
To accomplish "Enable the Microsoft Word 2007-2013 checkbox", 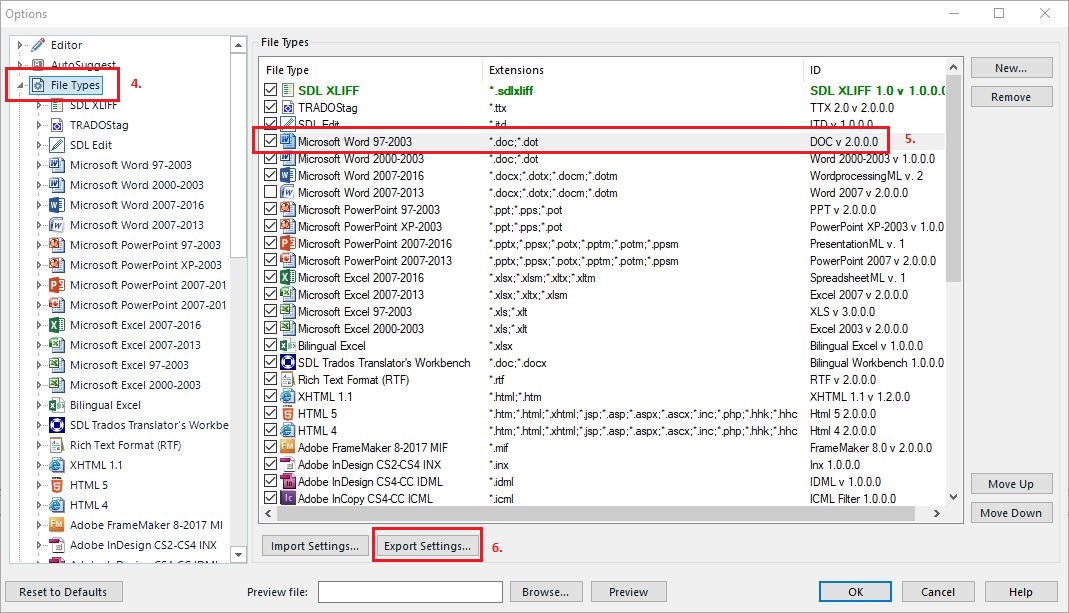I will click(x=271, y=192).
